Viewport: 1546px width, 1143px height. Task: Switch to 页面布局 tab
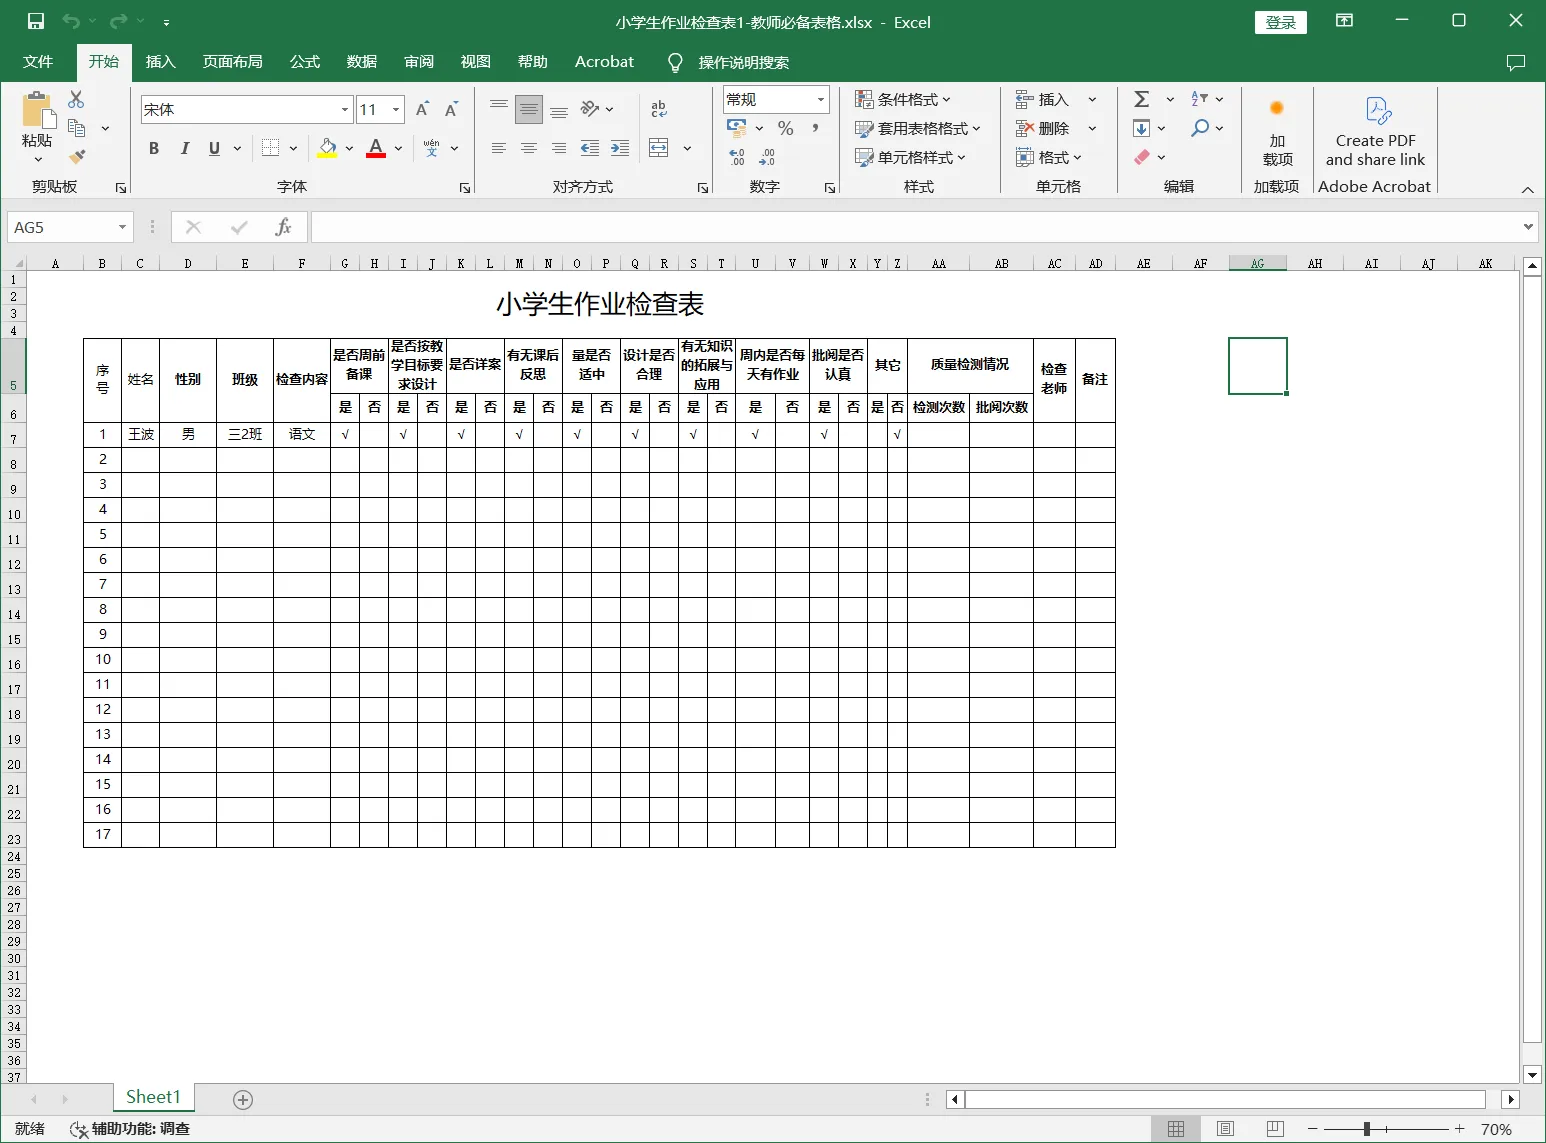[x=232, y=62]
